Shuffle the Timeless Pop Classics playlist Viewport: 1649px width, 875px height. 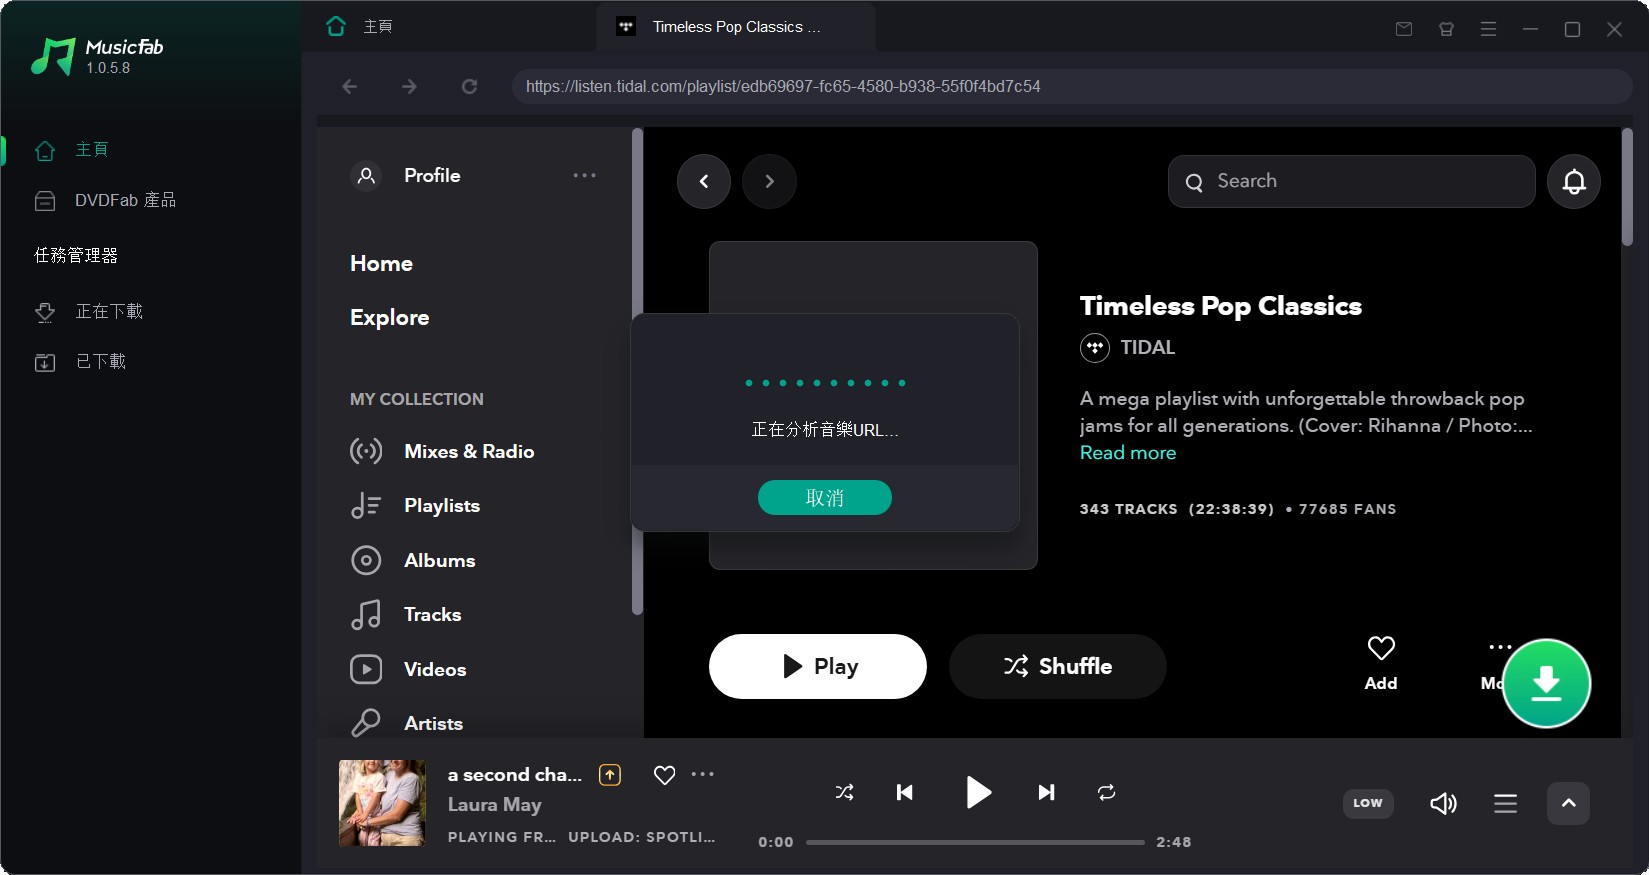(x=1058, y=666)
